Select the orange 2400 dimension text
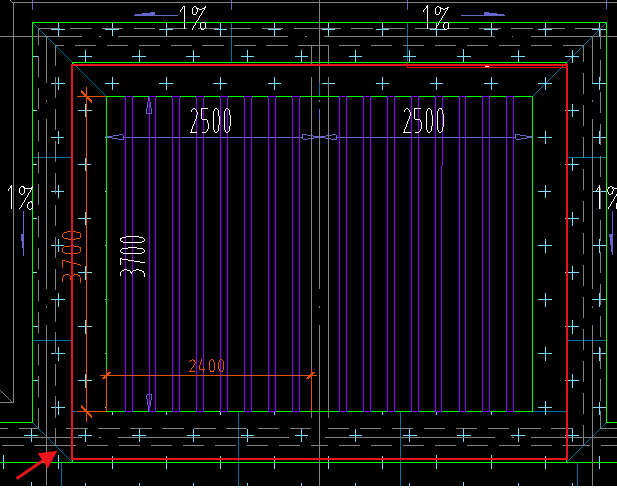Image resolution: width=617 pixels, height=488 pixels. [x=207, y=366]
